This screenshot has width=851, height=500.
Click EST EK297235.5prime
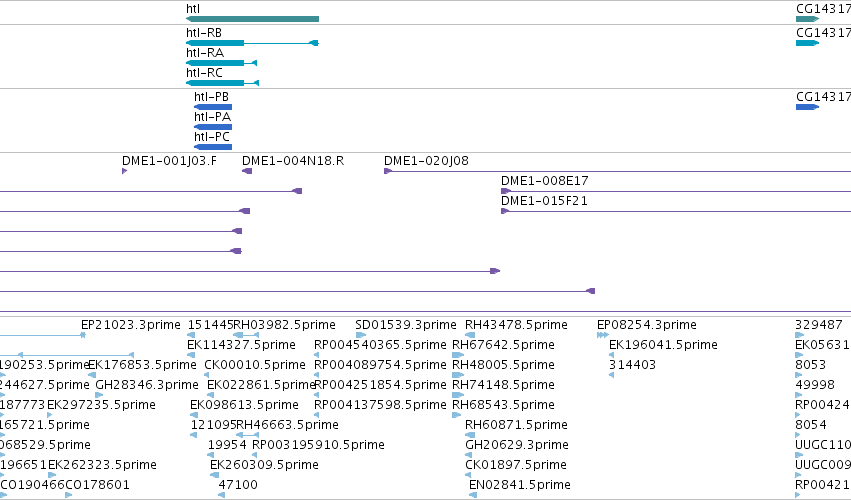[101, 405]
